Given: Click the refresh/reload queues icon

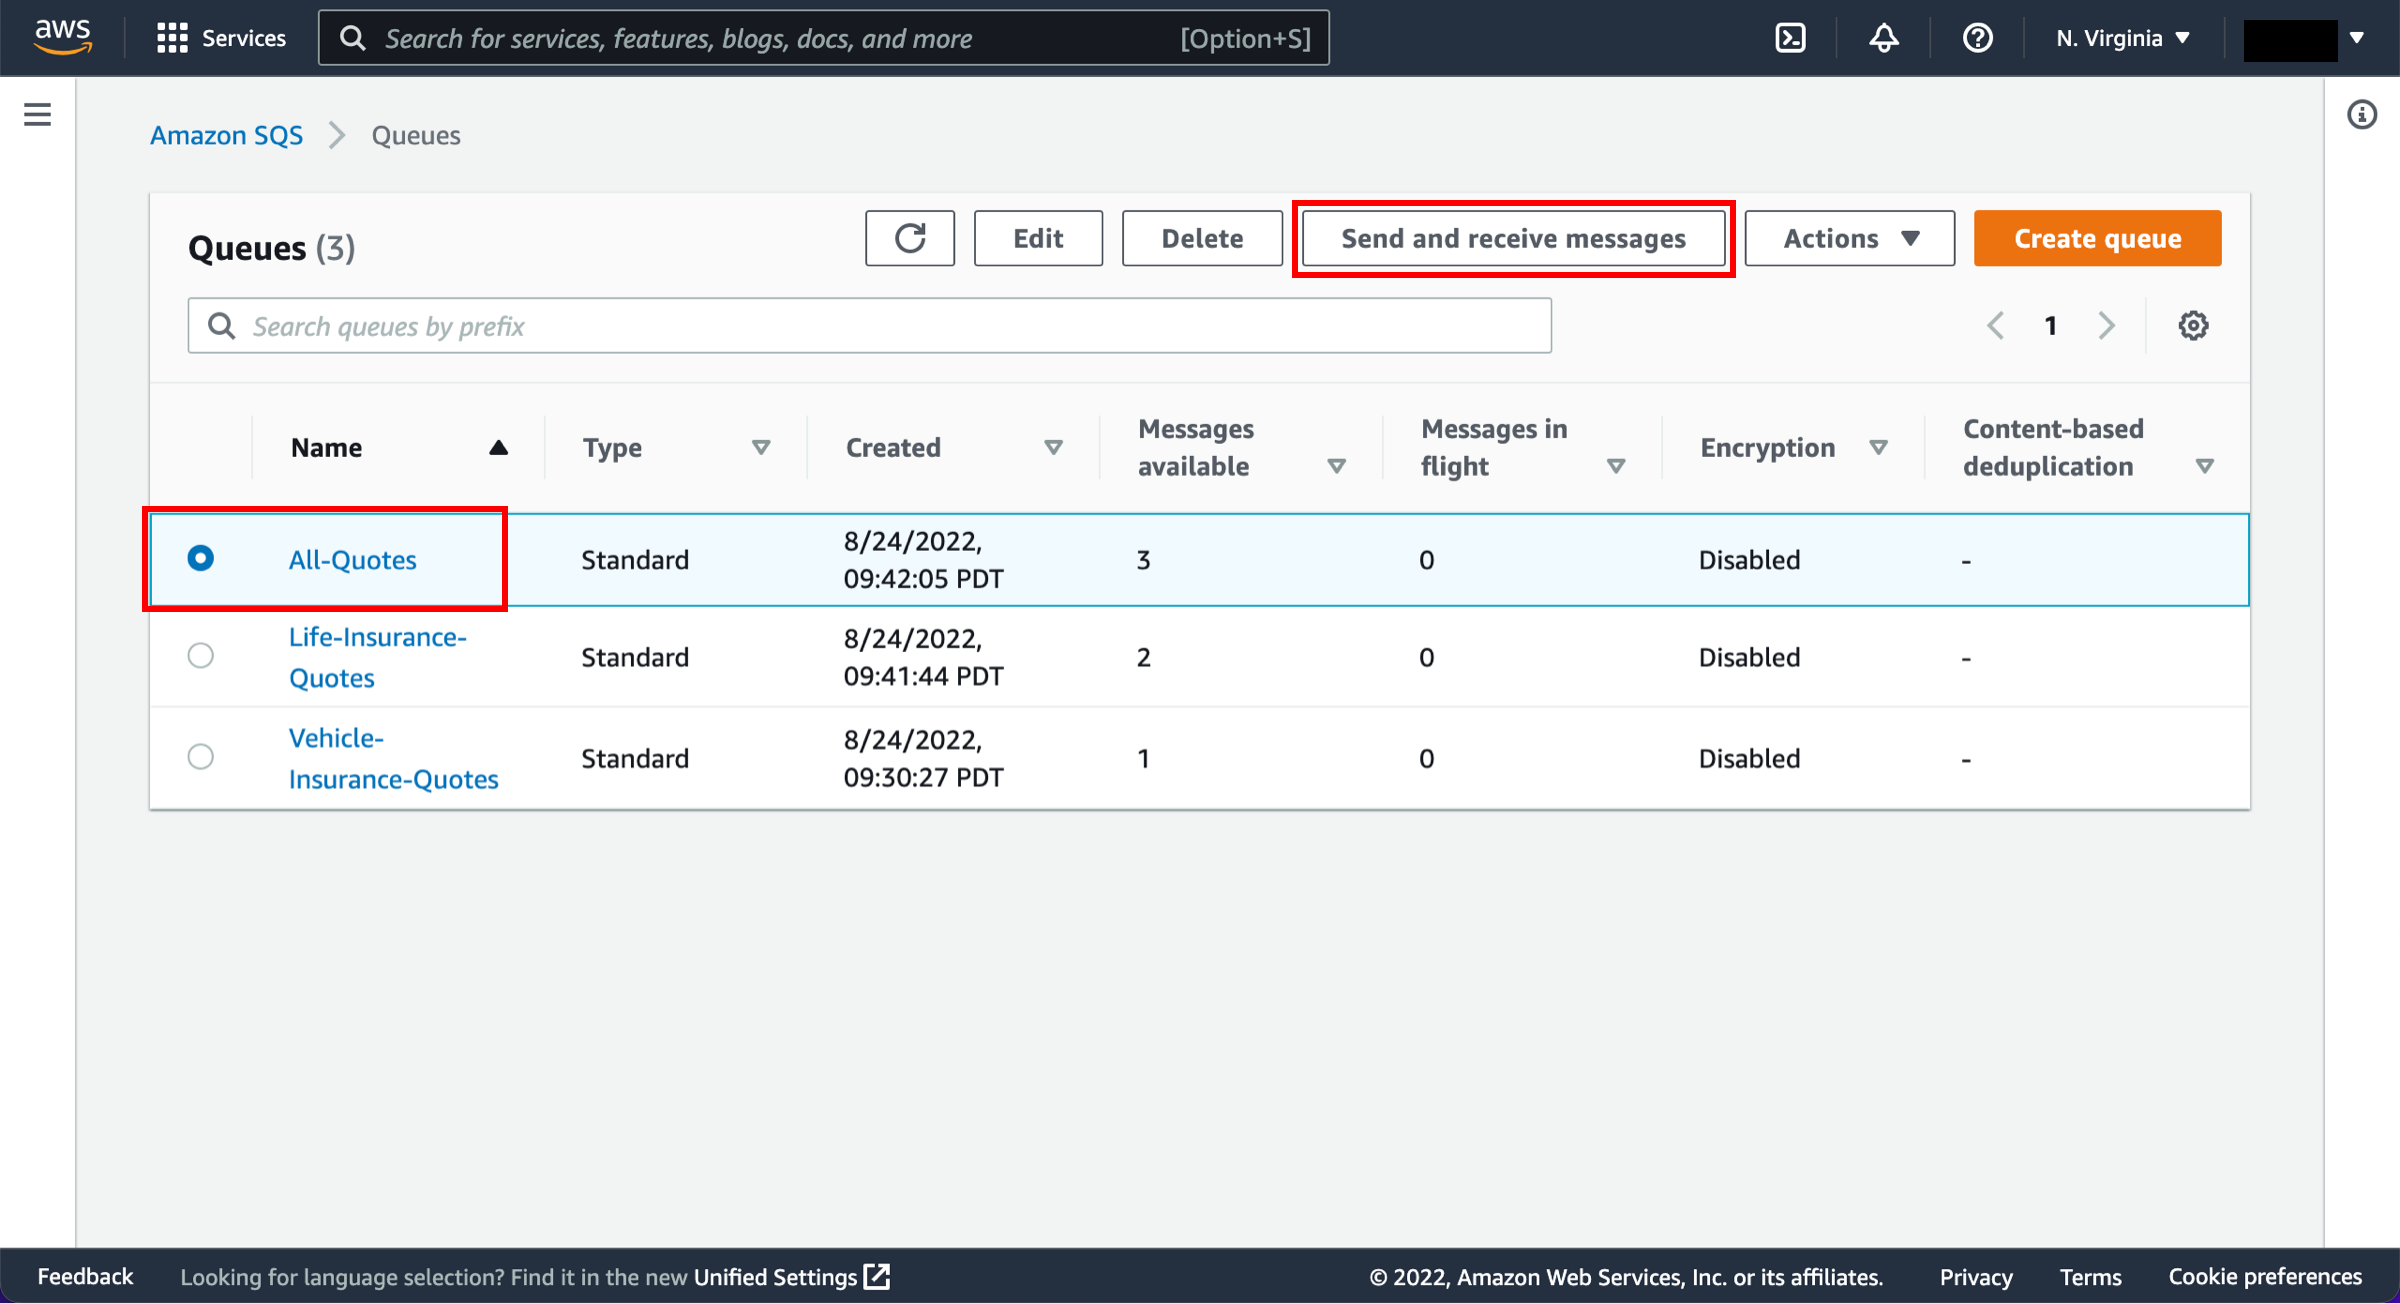Looking at the screenshot, I should [910, 238].
